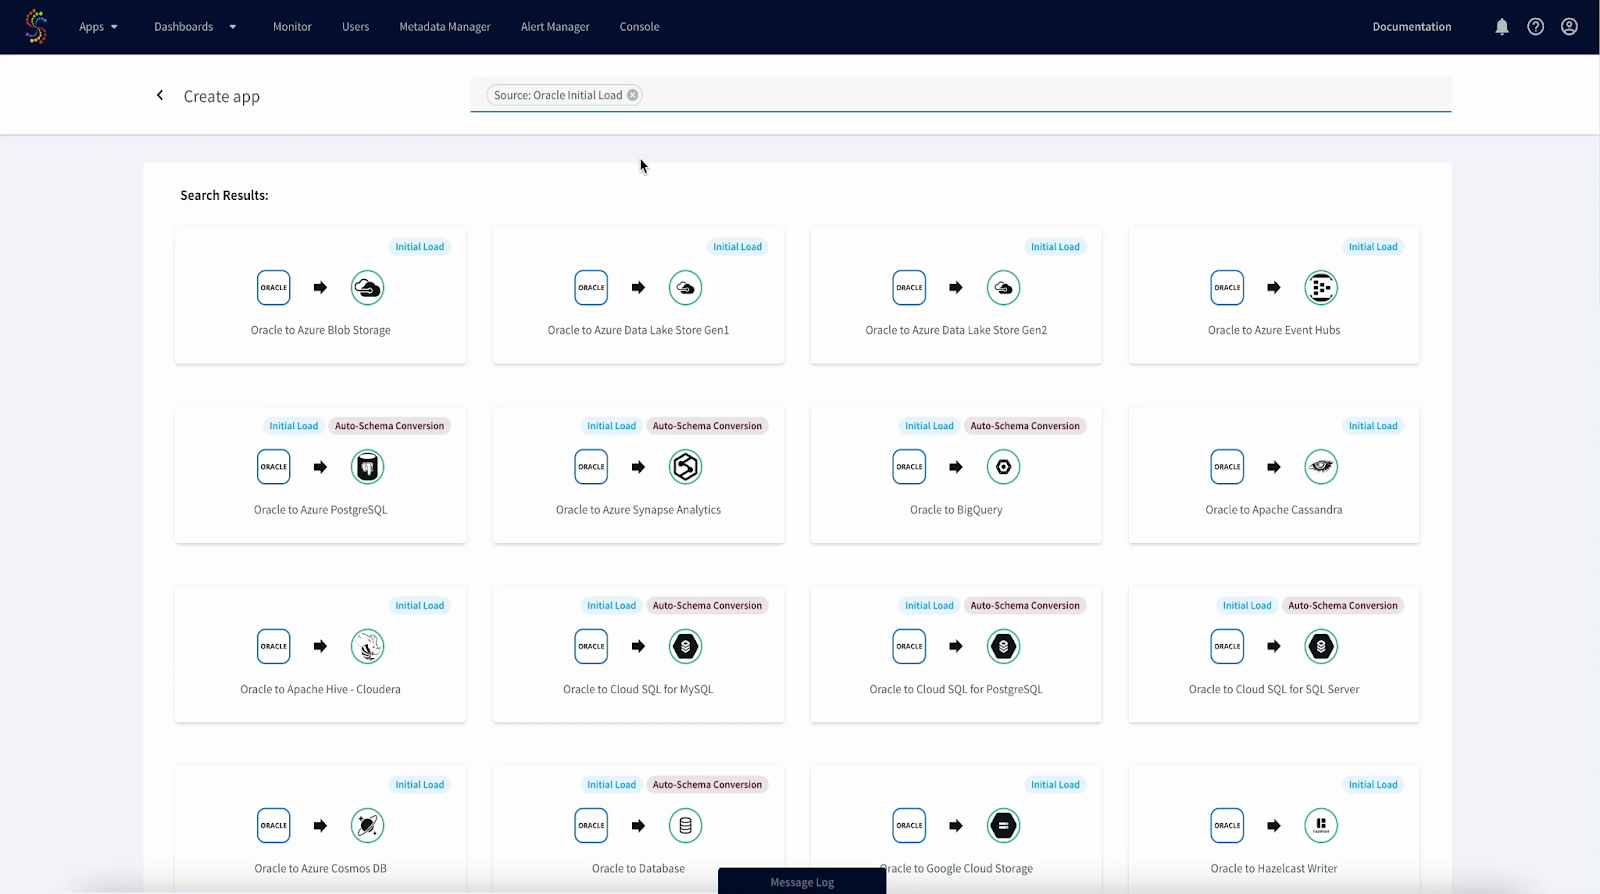
Task: Click Auto-Schema Conversion tag on Azure PostgreSQL card
Action: [x=389, y=426]
